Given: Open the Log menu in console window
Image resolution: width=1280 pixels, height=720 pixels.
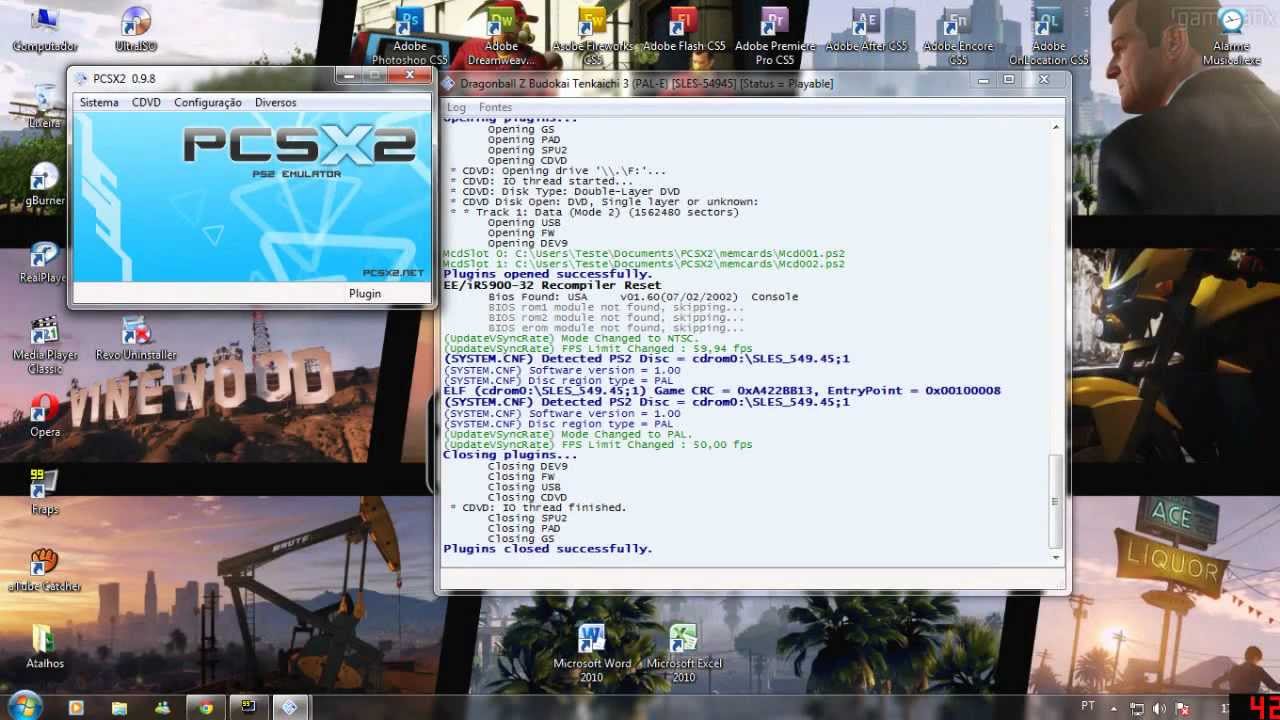Looking at the screenshot, I should pyautogui.click(x=456, y=107).
